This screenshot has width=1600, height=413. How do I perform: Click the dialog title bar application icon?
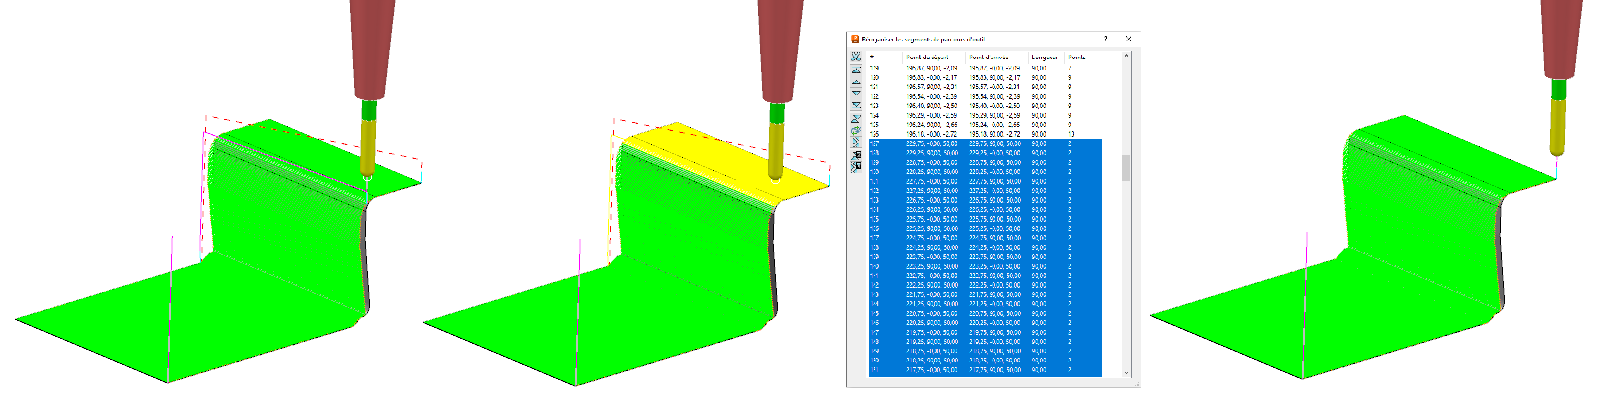855,39
